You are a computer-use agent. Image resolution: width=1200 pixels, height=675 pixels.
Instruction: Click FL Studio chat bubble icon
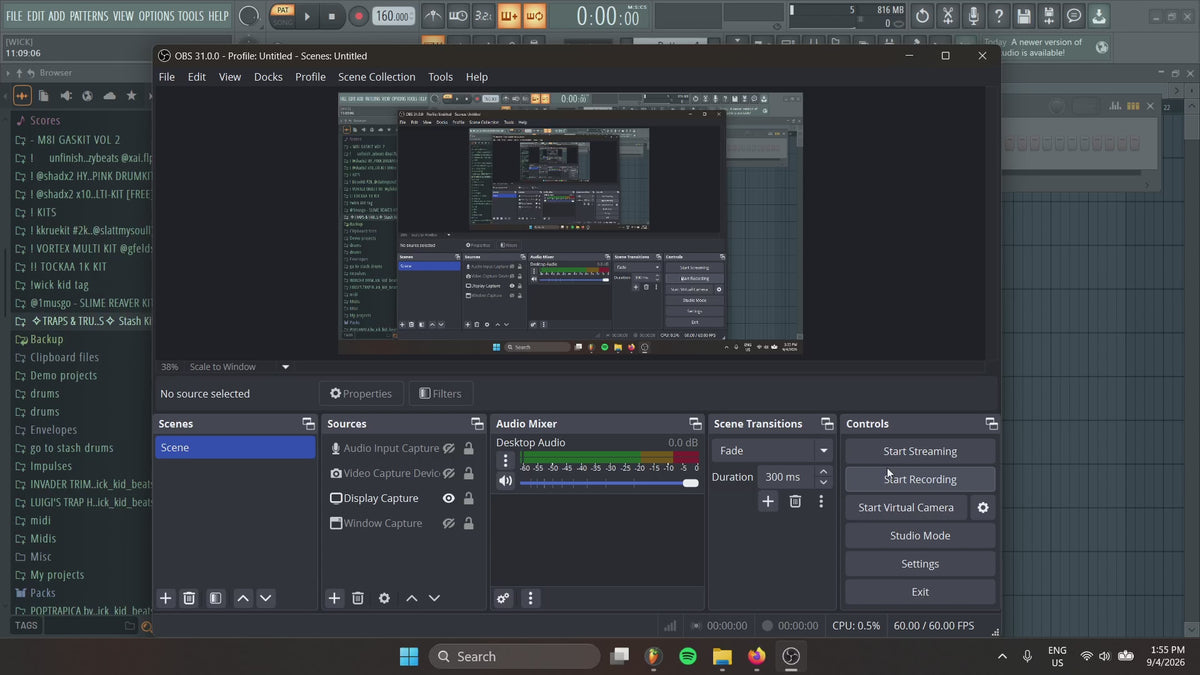[x=1074, y=16]
